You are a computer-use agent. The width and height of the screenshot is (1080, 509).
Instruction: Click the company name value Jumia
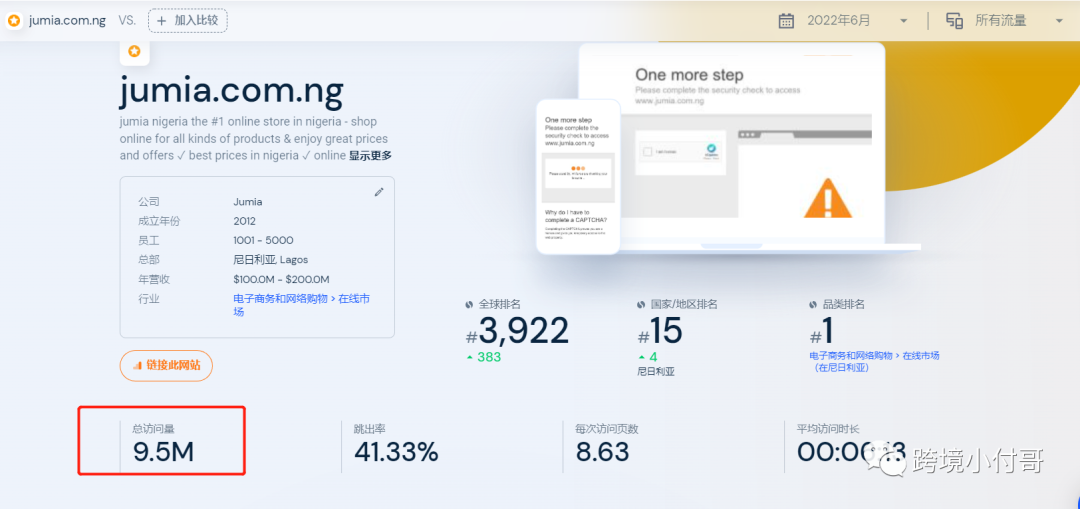tap(248, 202)
